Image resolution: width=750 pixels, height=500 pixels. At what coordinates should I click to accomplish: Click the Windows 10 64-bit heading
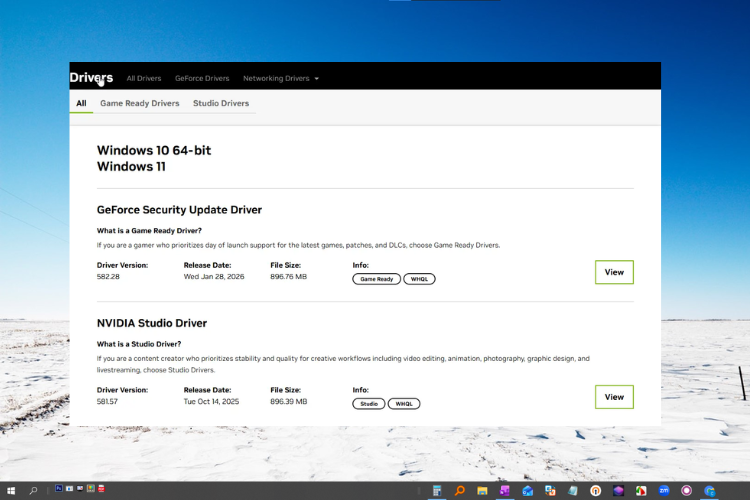(154, 150)
